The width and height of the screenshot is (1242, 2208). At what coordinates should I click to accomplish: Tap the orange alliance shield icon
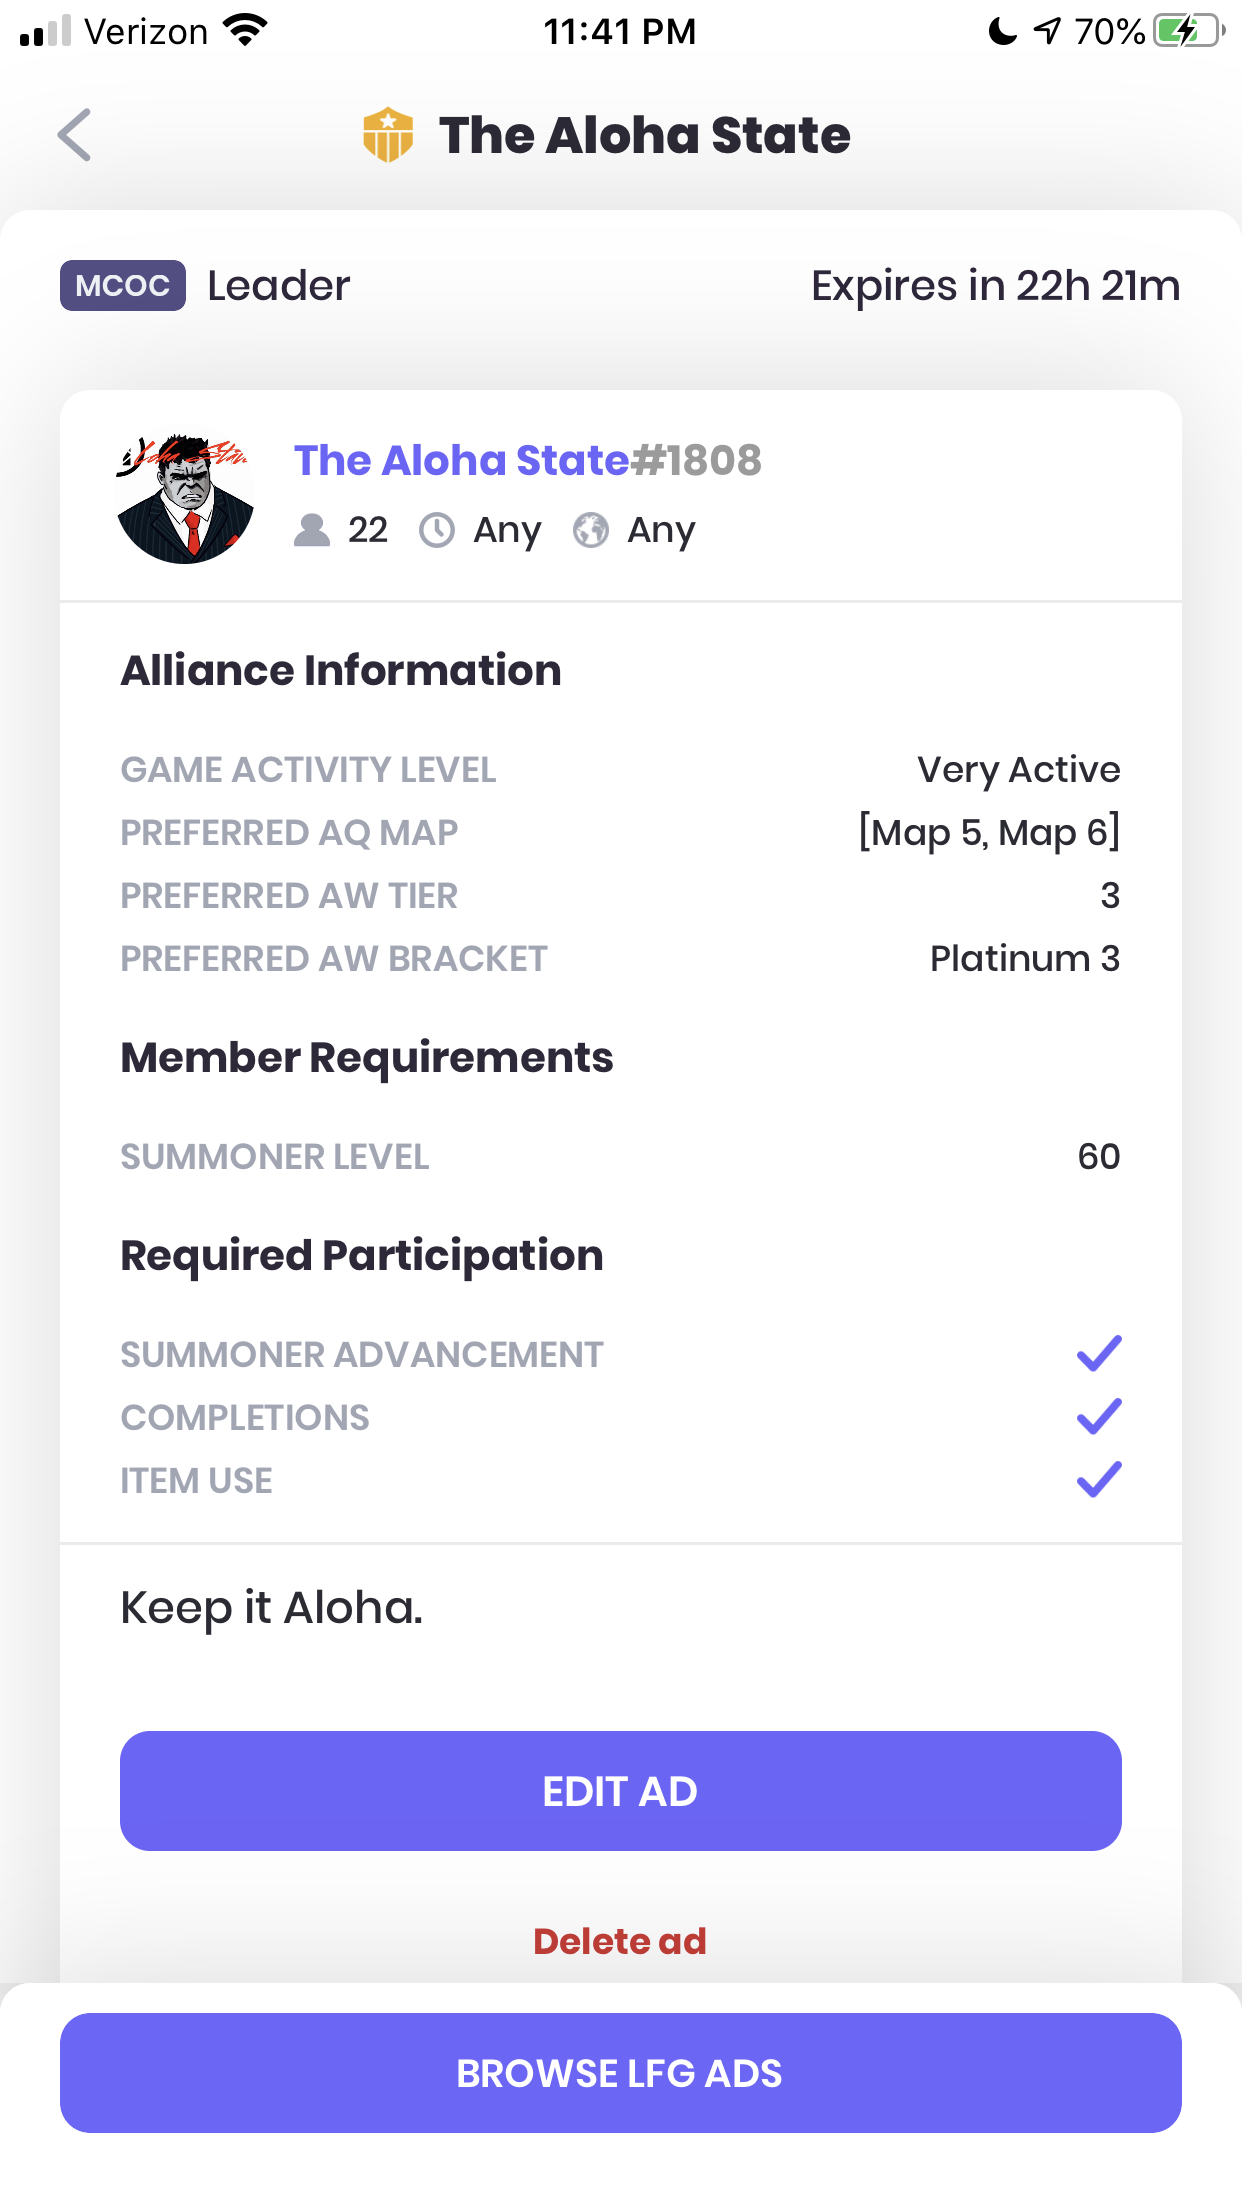tap(388, 135)
